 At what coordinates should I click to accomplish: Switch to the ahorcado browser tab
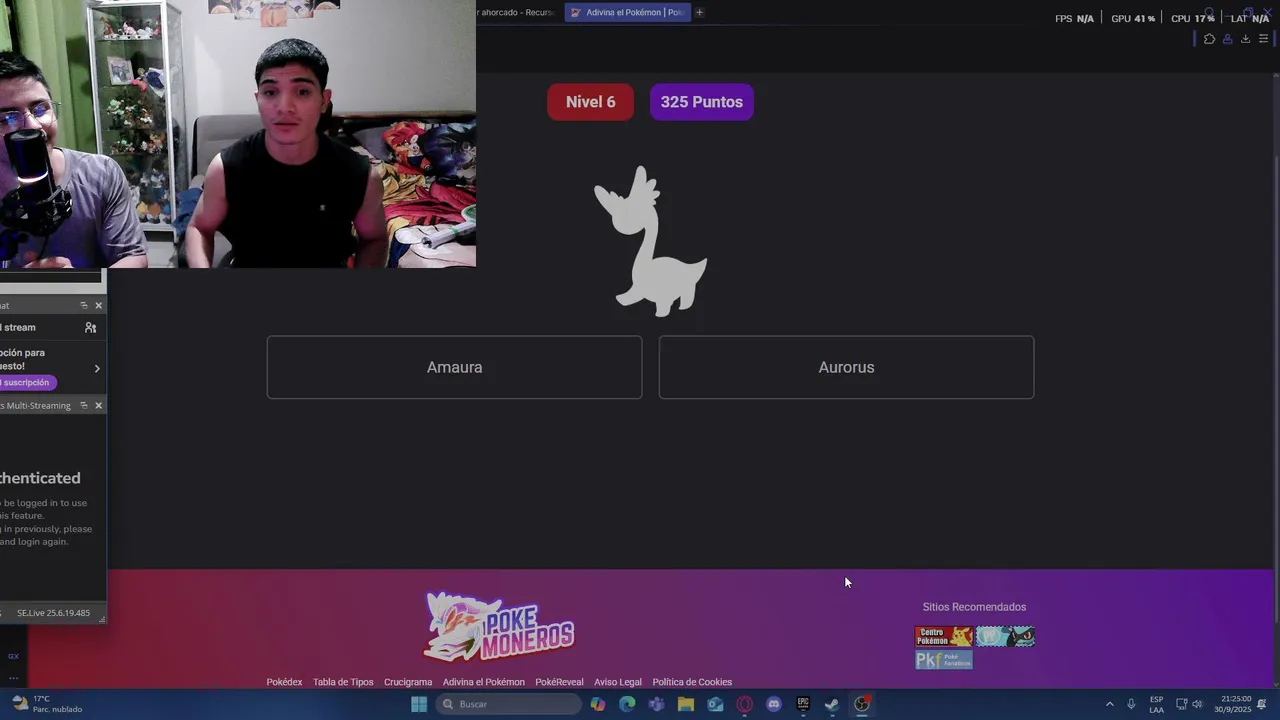(x=517, y=12)
